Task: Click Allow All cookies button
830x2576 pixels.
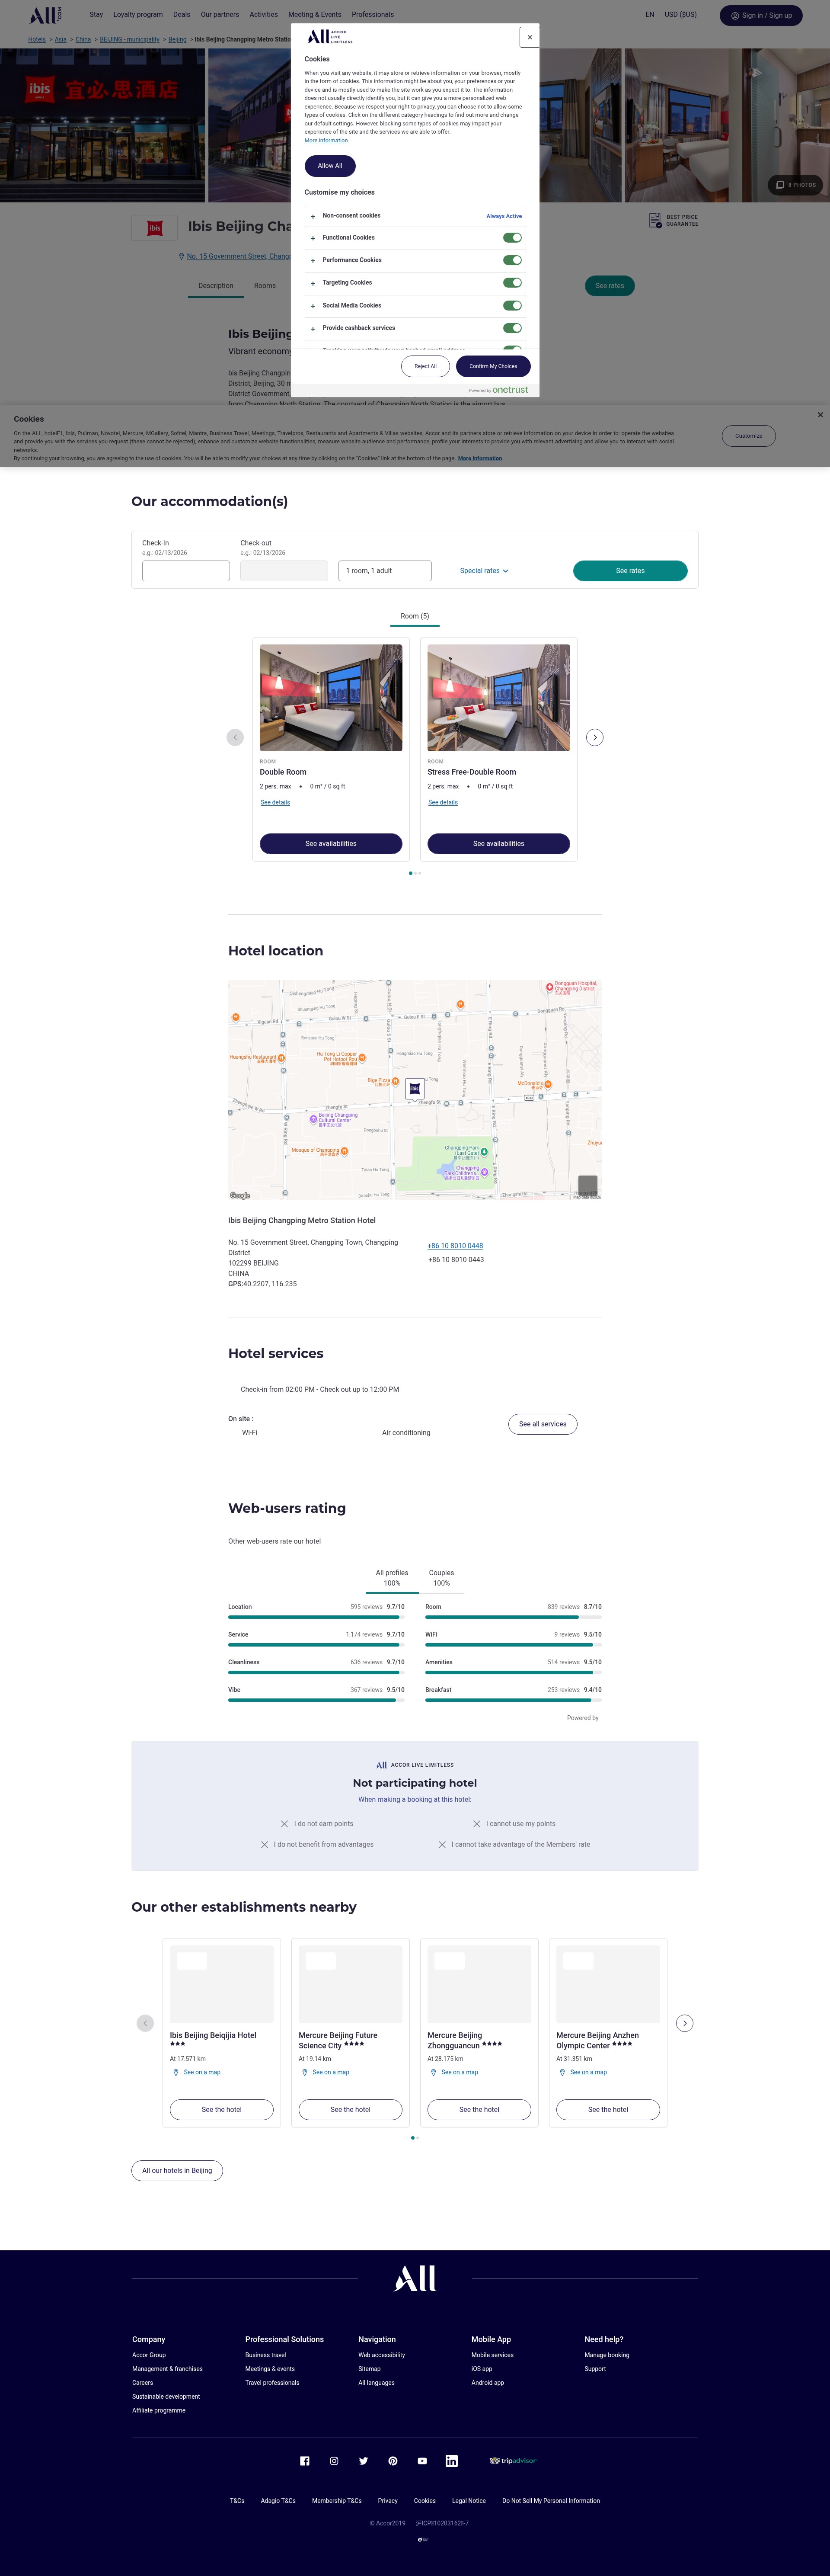Action: click(330, 166)
